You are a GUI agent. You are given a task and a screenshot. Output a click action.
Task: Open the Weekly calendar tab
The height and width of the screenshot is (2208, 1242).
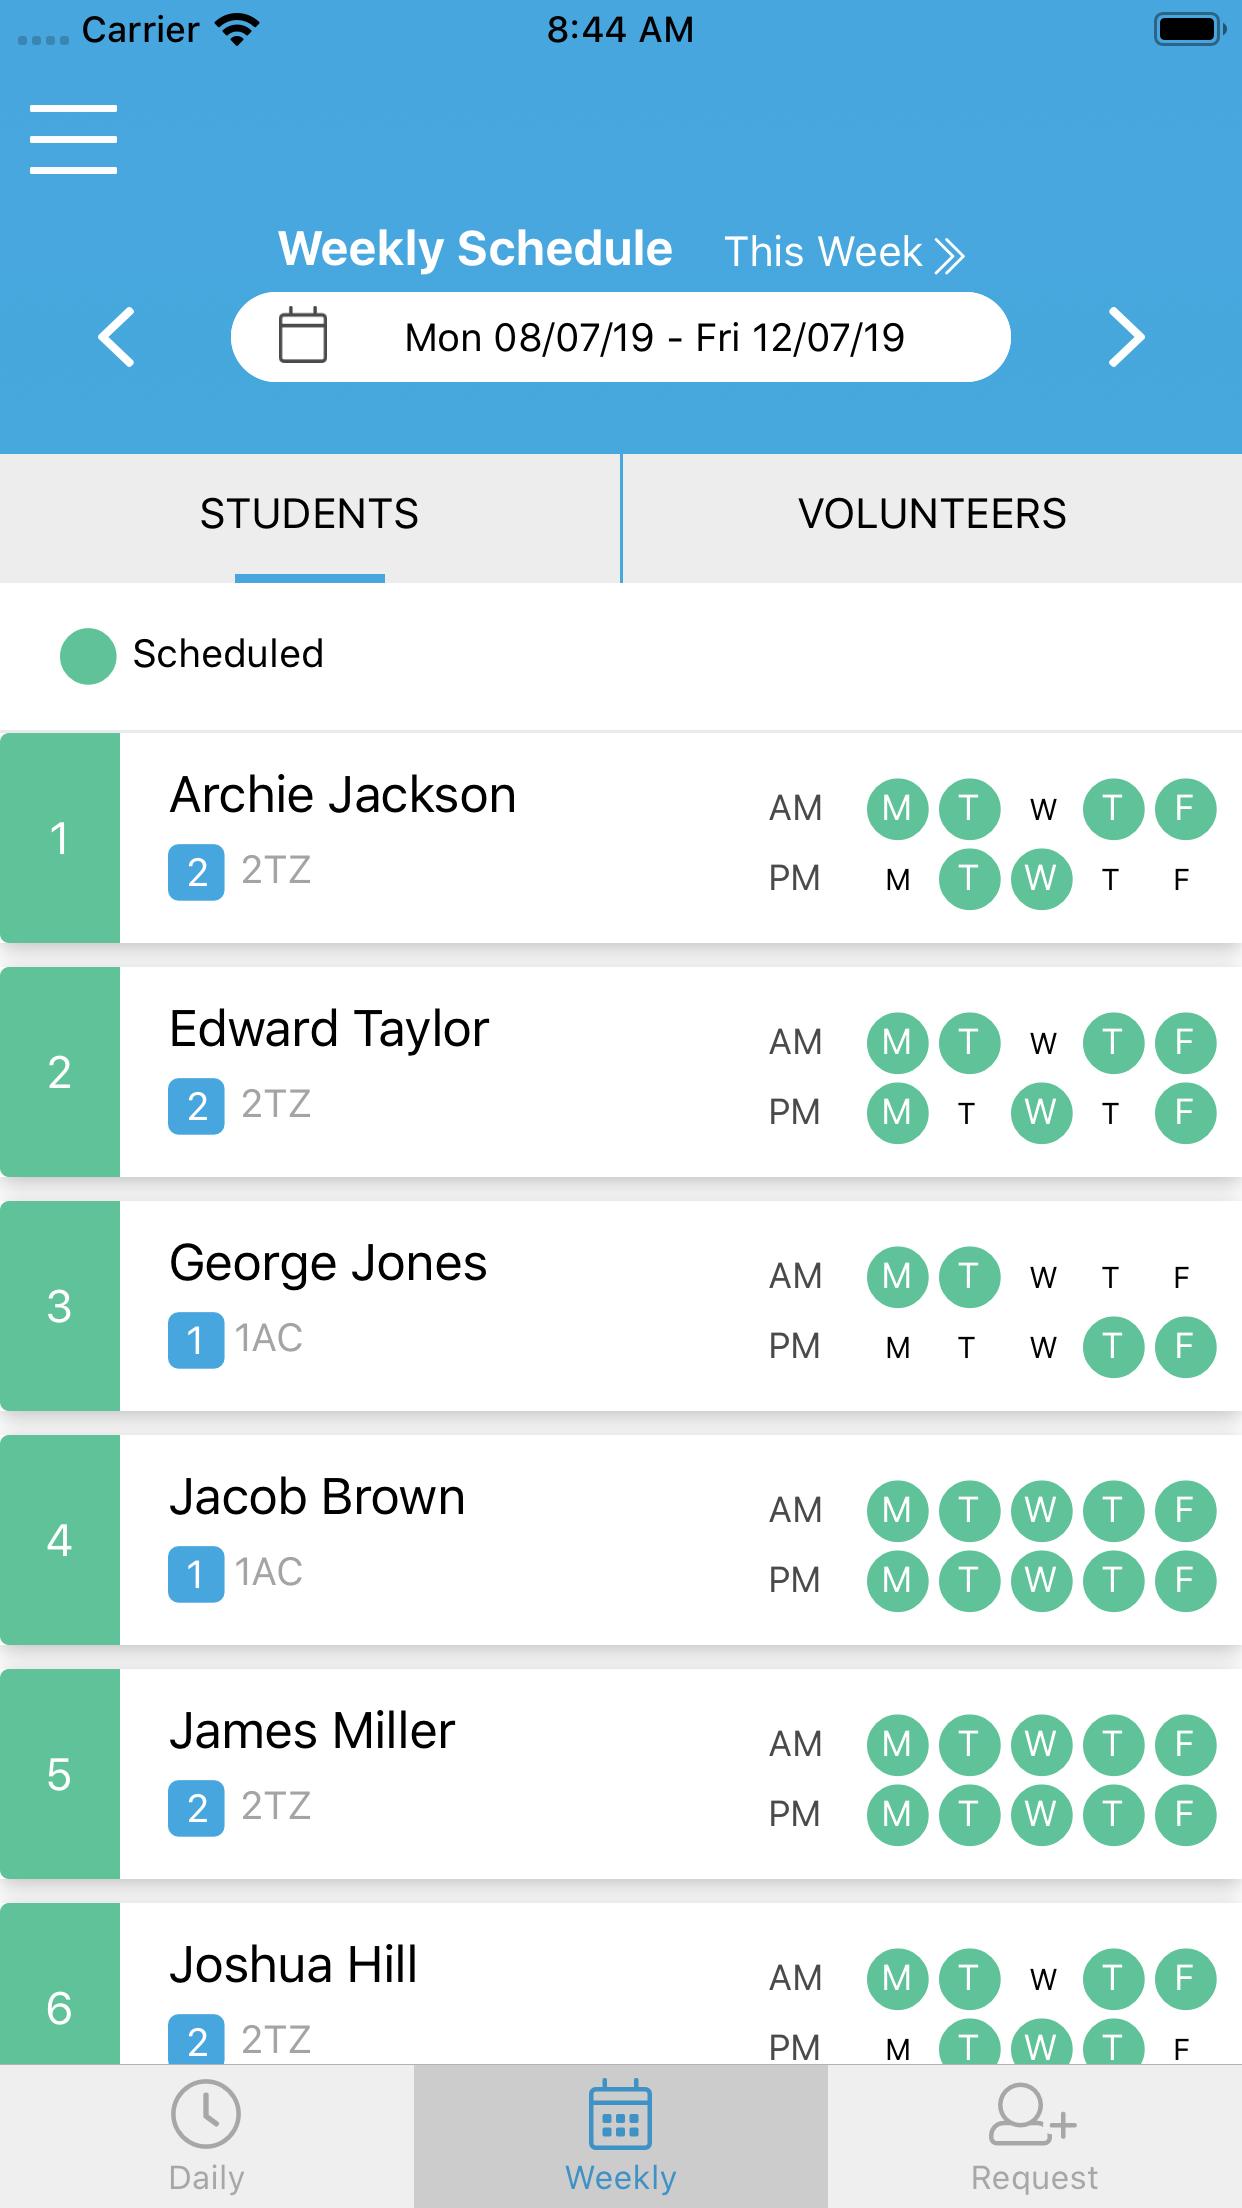pos(621,2136)
